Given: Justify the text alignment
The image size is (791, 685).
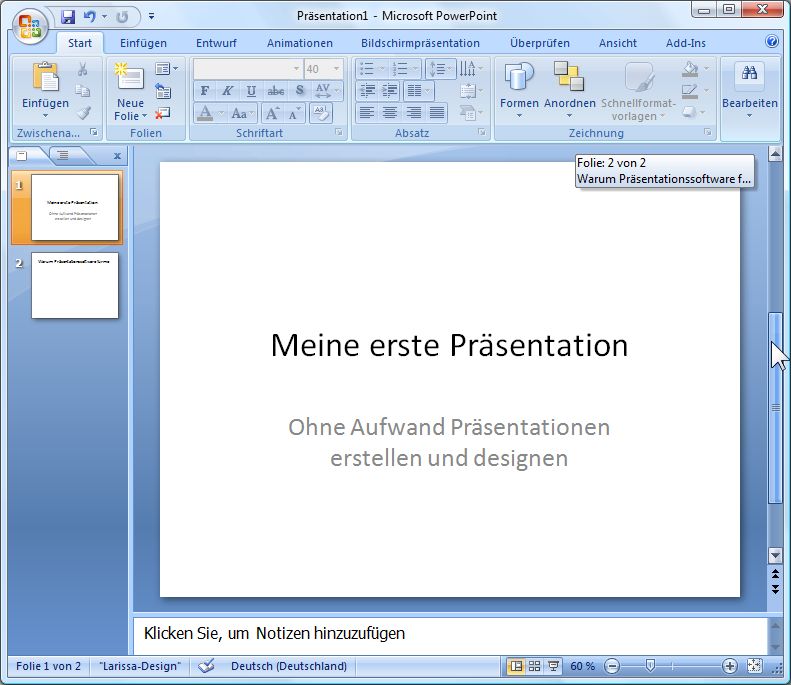Looking at the screenshot, I should click(x=437, y=112).
